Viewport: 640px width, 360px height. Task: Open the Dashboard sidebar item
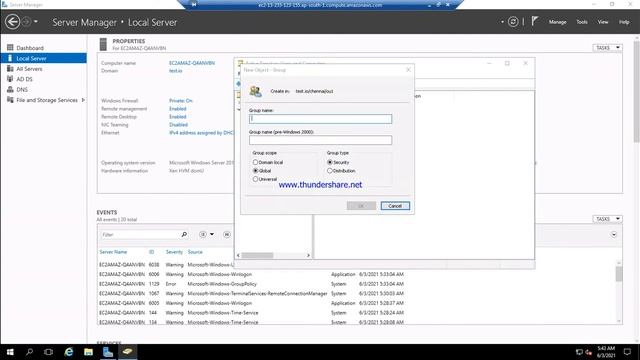click(x=30, y=48)
